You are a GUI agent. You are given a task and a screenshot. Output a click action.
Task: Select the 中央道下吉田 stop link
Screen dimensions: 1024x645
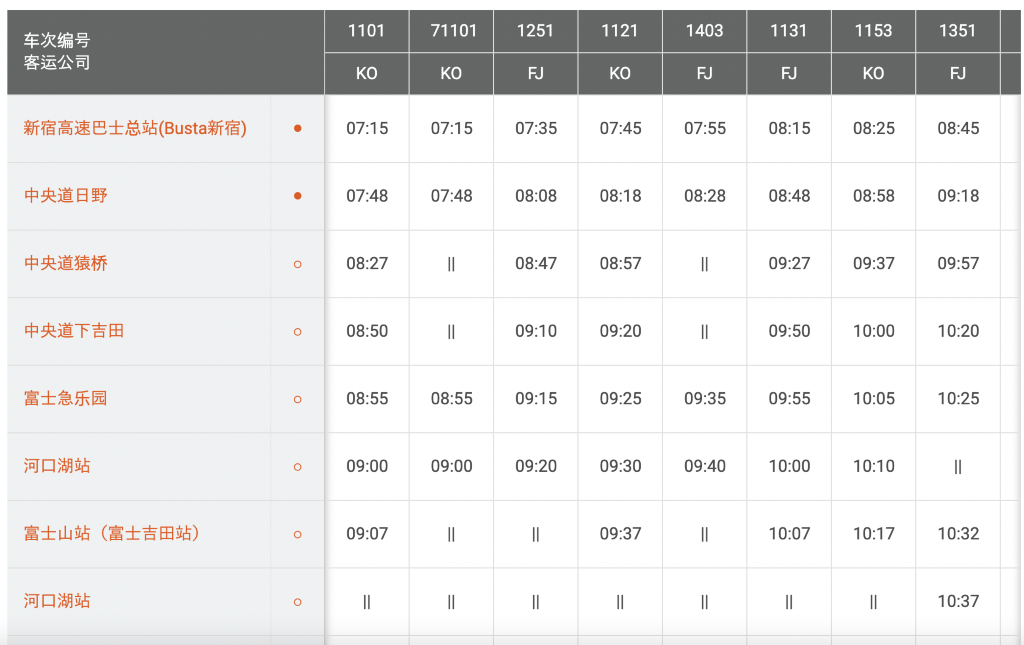[x=74, y=331]
